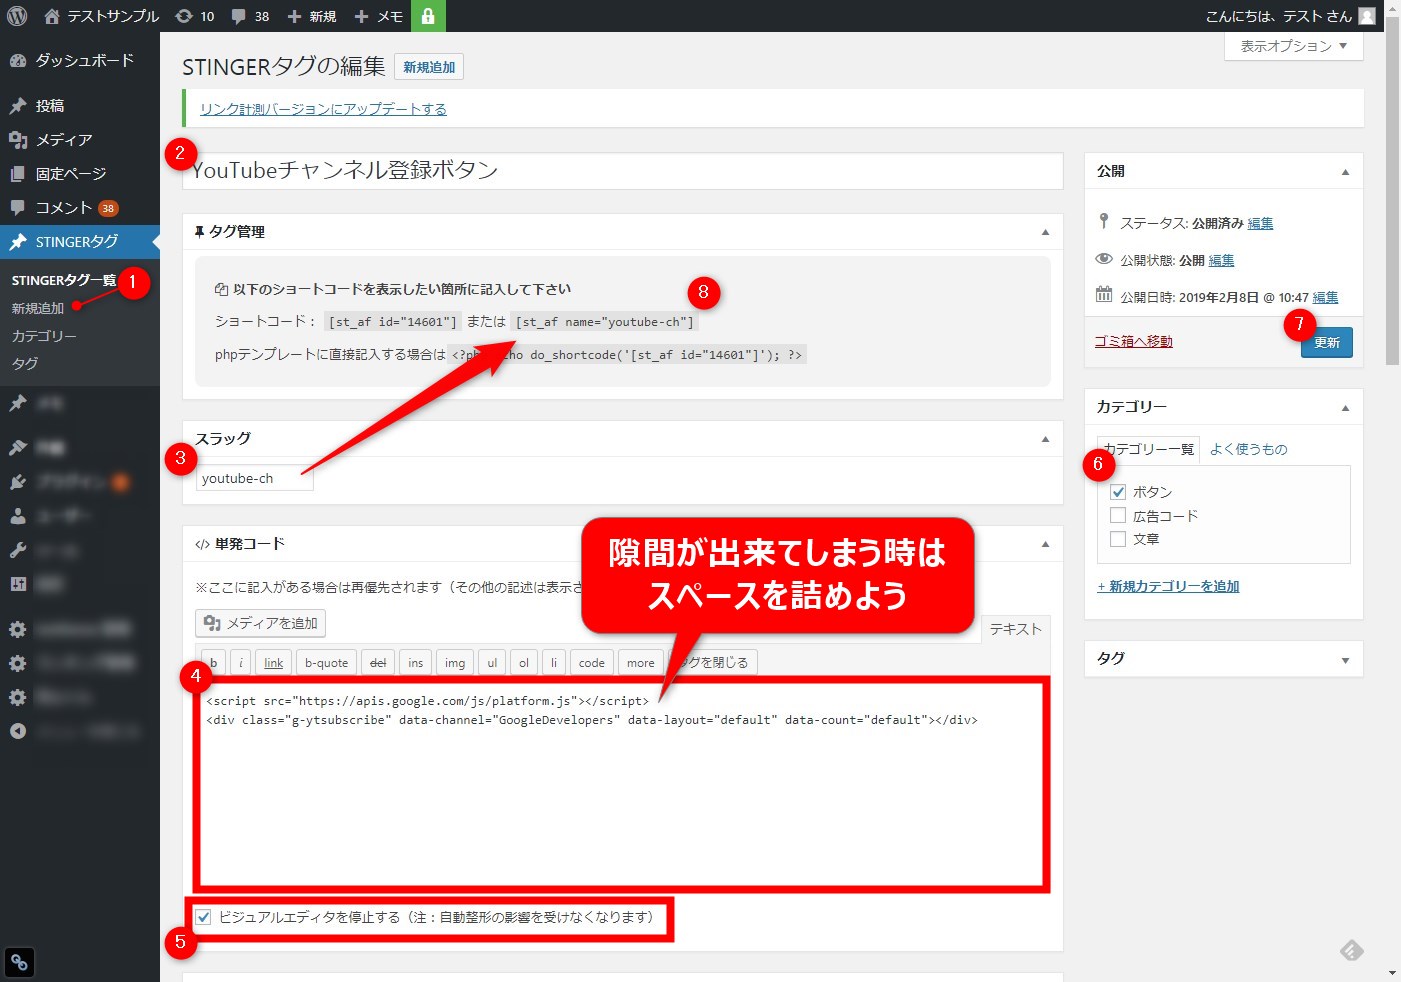Click the img quicktag button
The height and width of the screenshot is (982, 1401).
[x=454, y=662]
